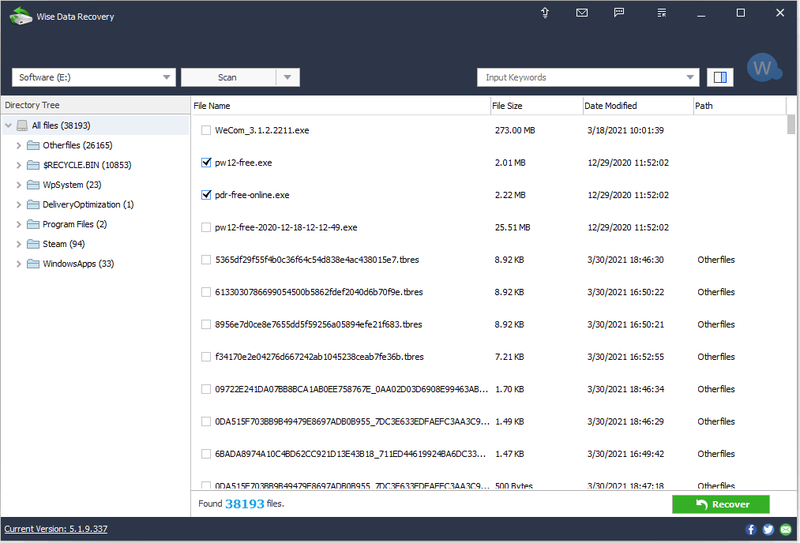800x543 pixels.
Task: Select the DeliveryOptimization (1) folder
Action: pyautogui.click(x=88, y=205)
